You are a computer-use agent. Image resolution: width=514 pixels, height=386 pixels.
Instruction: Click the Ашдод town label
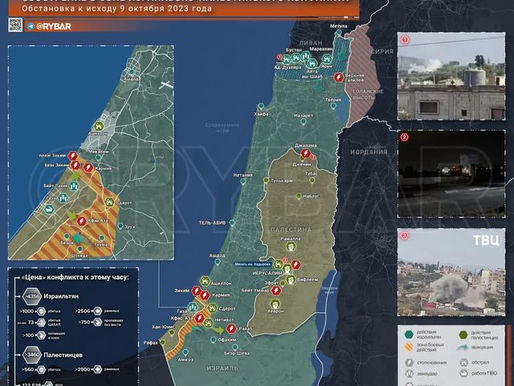pos(217,256)
